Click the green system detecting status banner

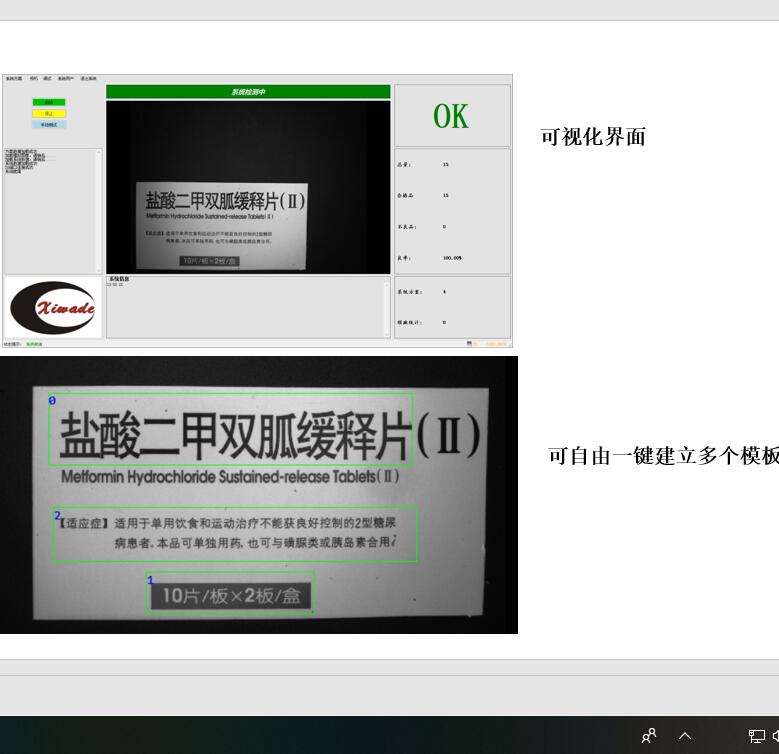click(x=248, y=92)
